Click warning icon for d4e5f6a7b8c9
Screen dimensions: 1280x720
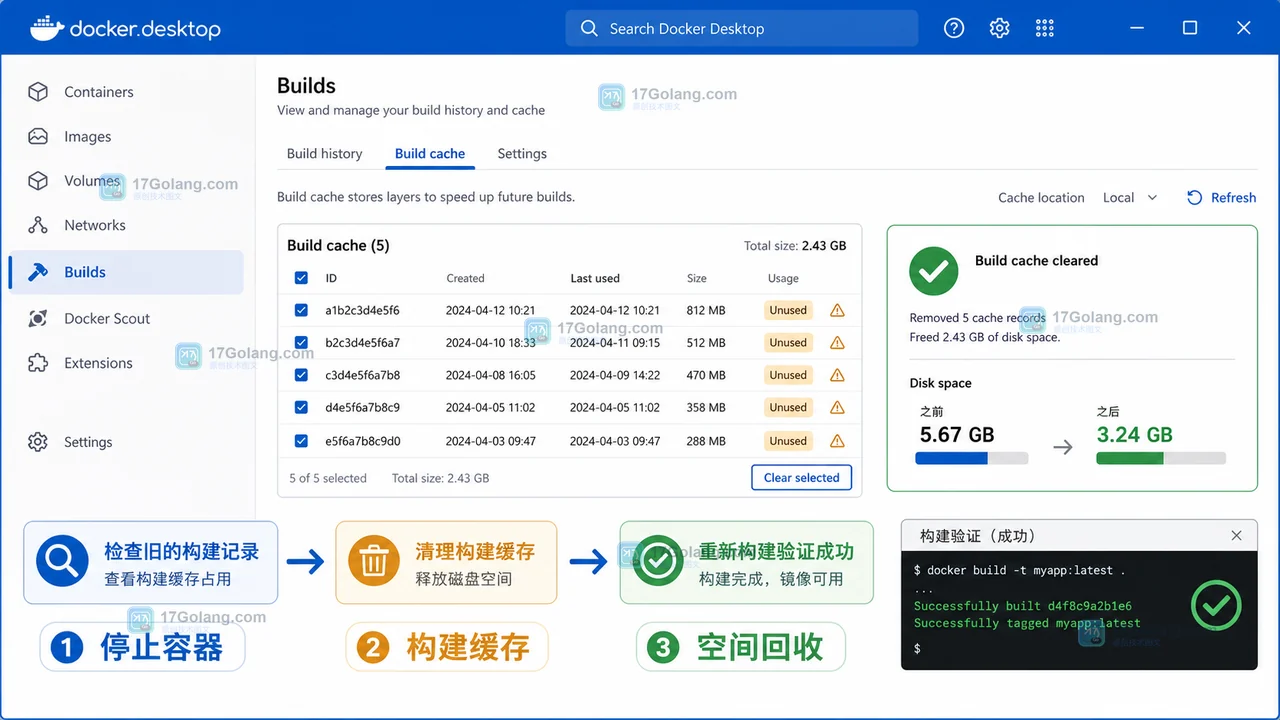click(x=837, y=408)
